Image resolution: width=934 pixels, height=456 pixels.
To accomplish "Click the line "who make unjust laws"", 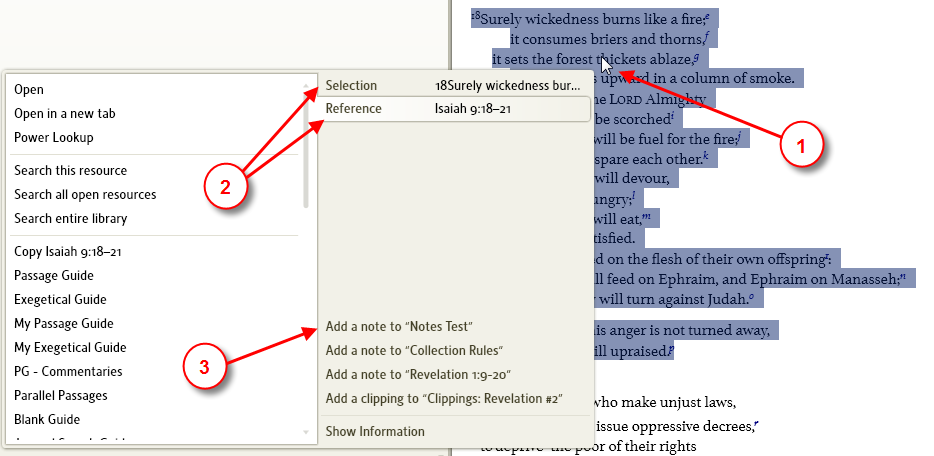I will [x=663, y=402].
